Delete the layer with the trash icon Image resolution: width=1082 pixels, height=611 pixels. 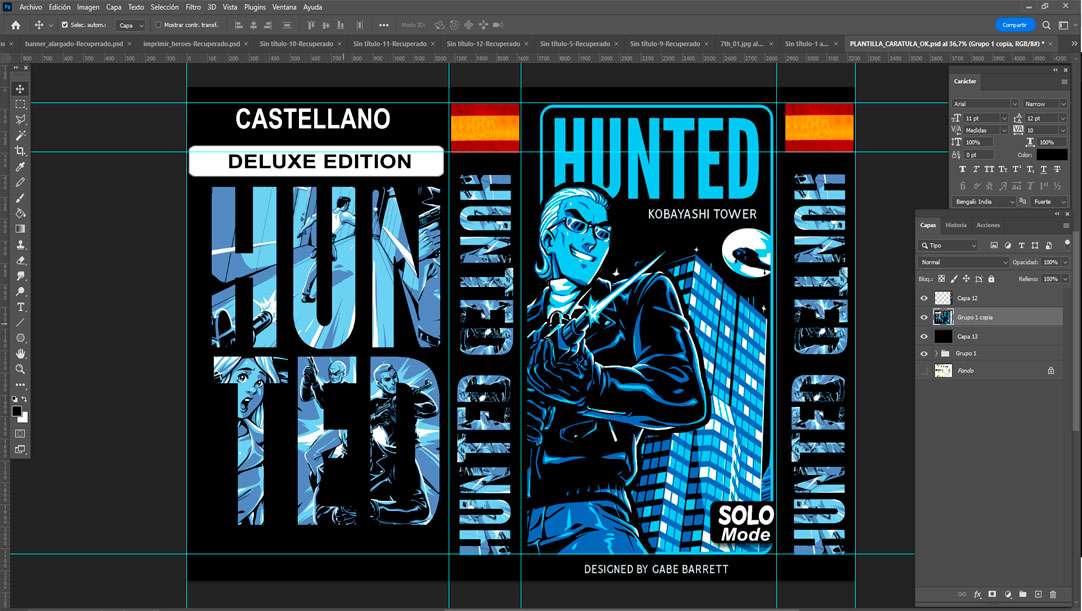(x=1053, y=594)
